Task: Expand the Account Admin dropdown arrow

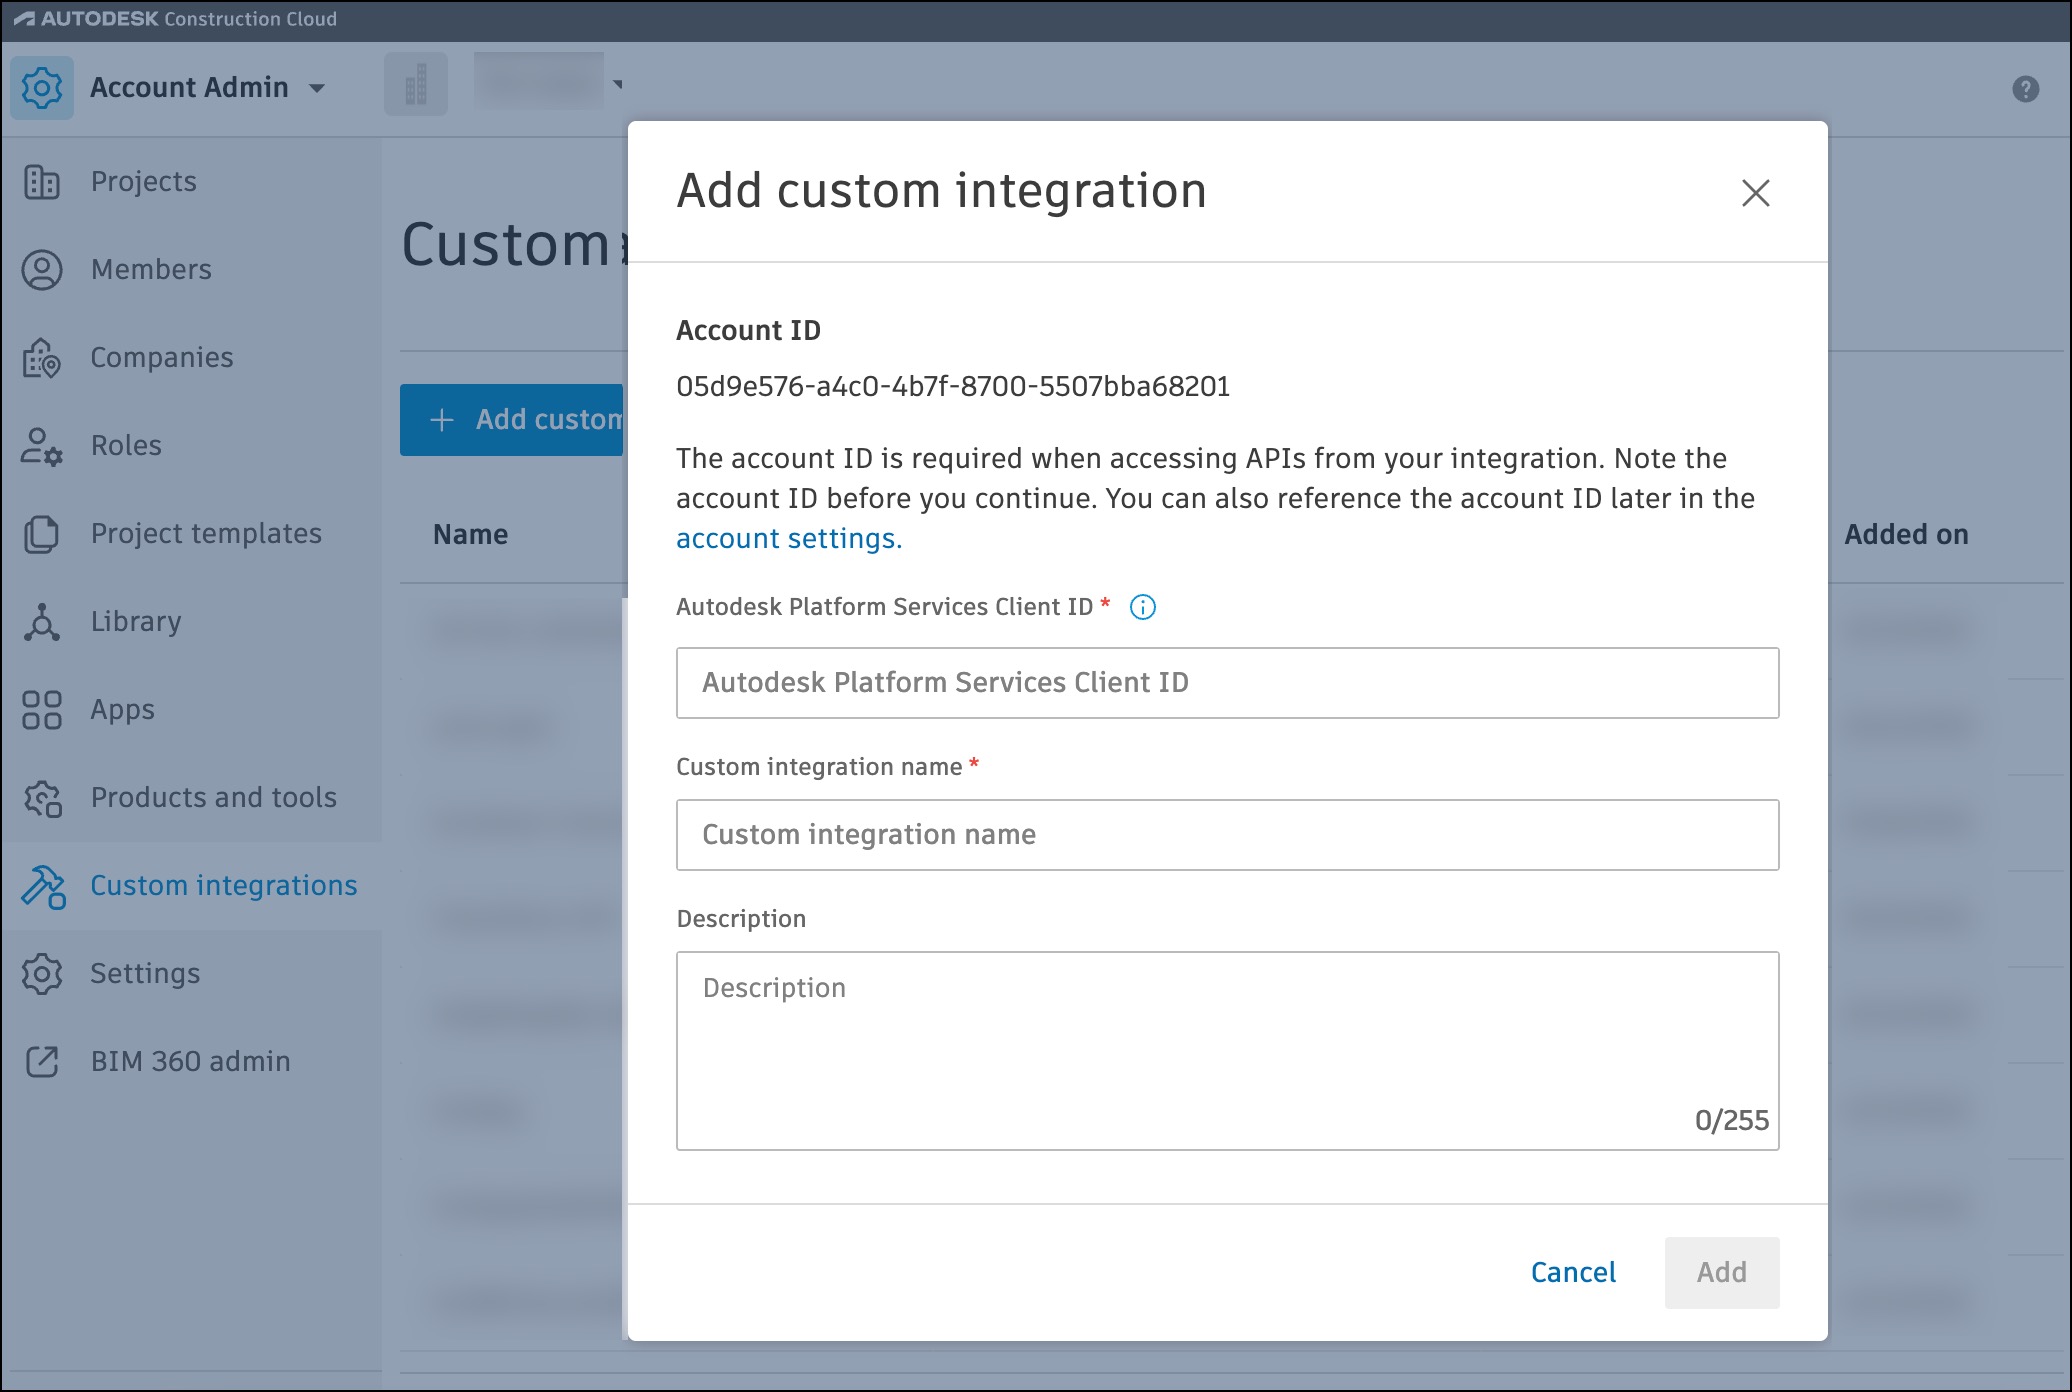Action: pyautogui.click(x=317, y=88)
